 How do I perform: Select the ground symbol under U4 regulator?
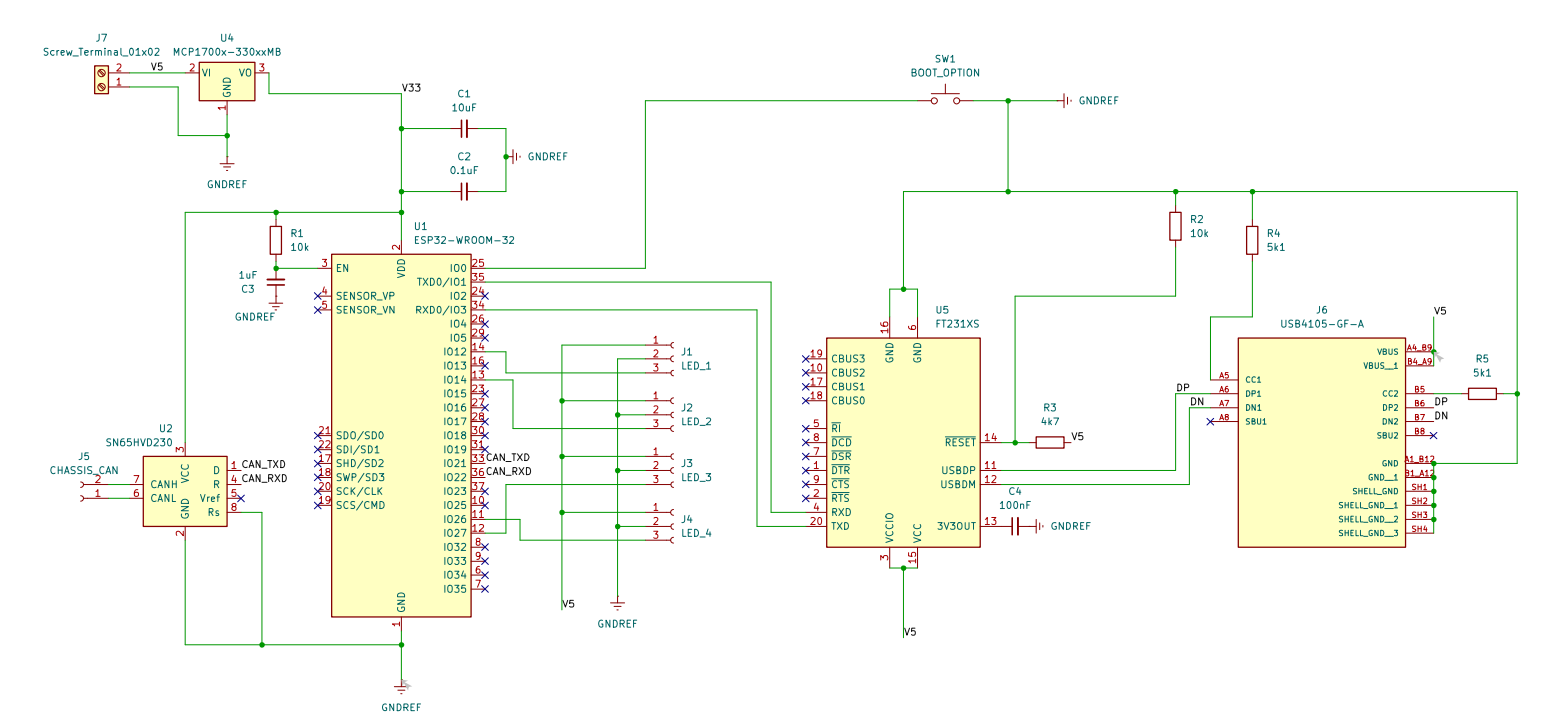227,165
